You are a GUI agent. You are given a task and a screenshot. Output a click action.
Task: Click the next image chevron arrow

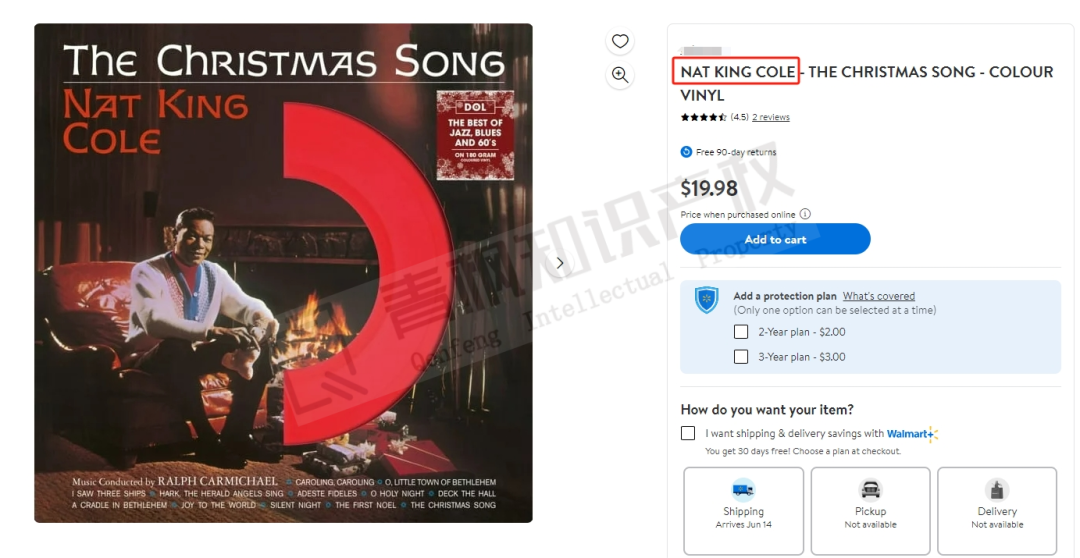point(560,263)
